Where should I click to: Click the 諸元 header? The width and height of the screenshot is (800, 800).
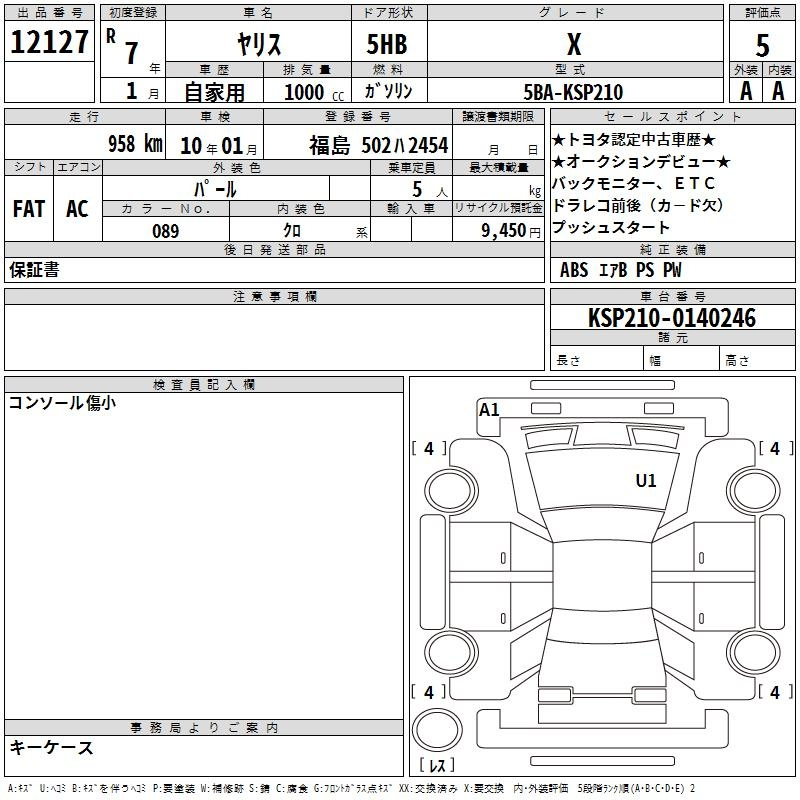[672, 338]
